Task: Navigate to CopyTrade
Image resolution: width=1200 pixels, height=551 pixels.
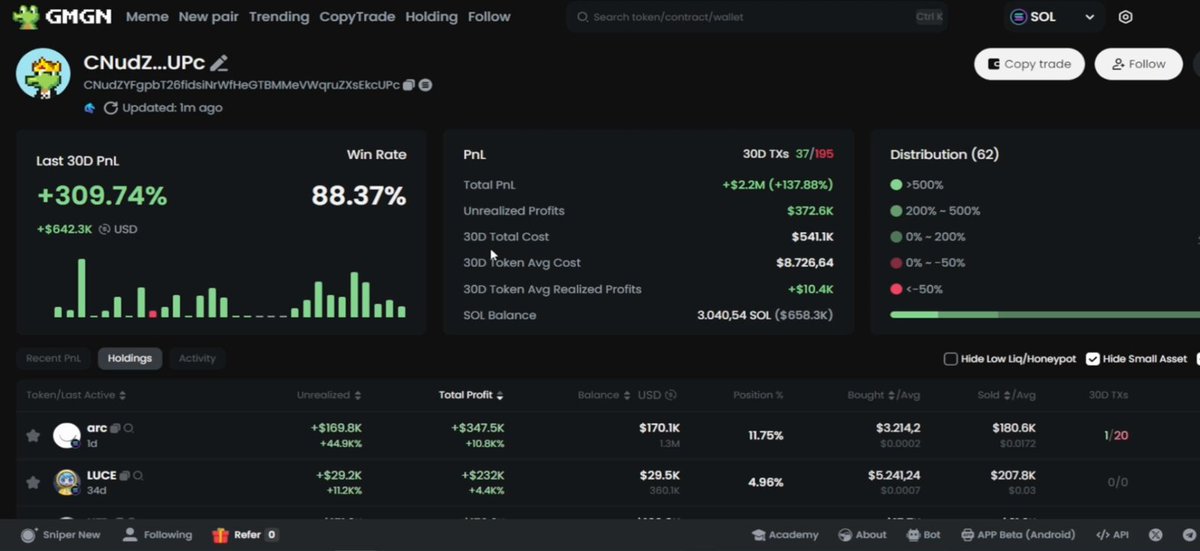Action: (x=357, y=17)
